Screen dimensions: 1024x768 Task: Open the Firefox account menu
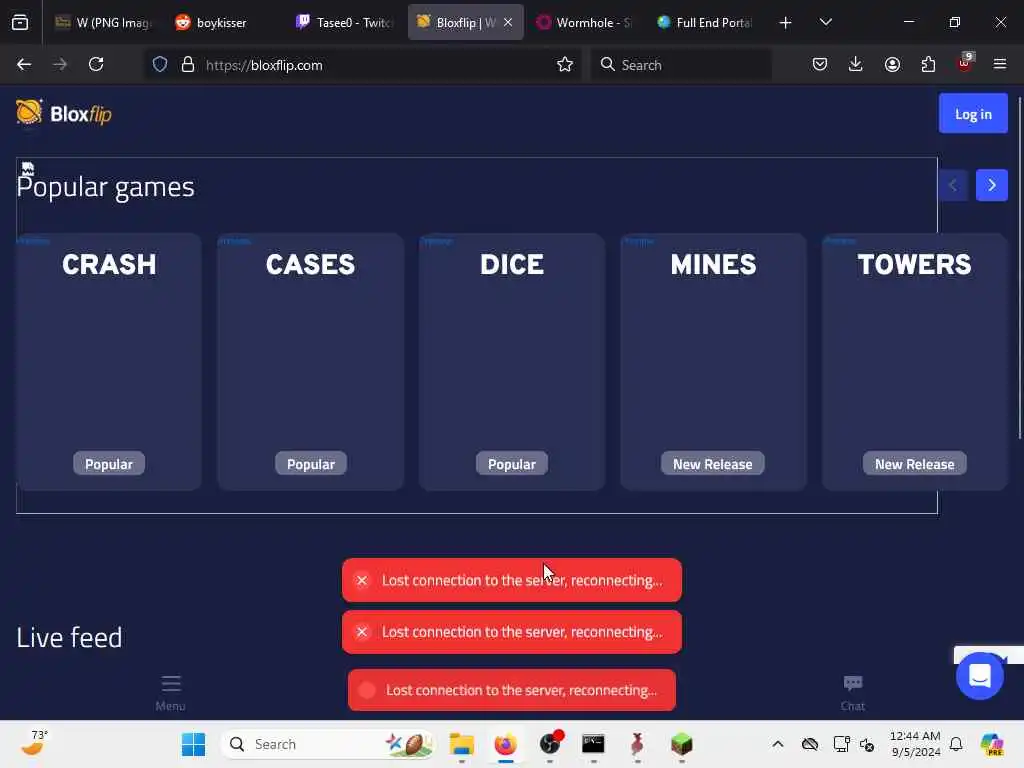tap(892, 65)
